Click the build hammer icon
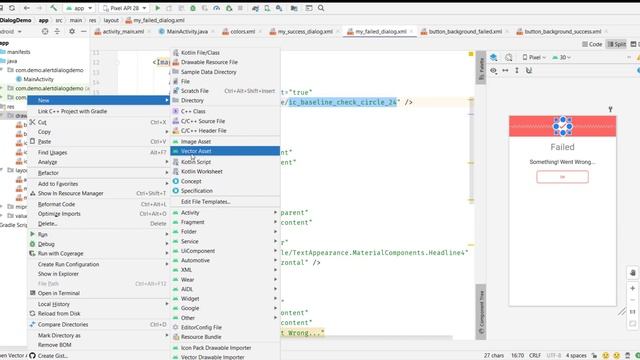The width and height of the screenshot is (640, 360). coord(53,8)
